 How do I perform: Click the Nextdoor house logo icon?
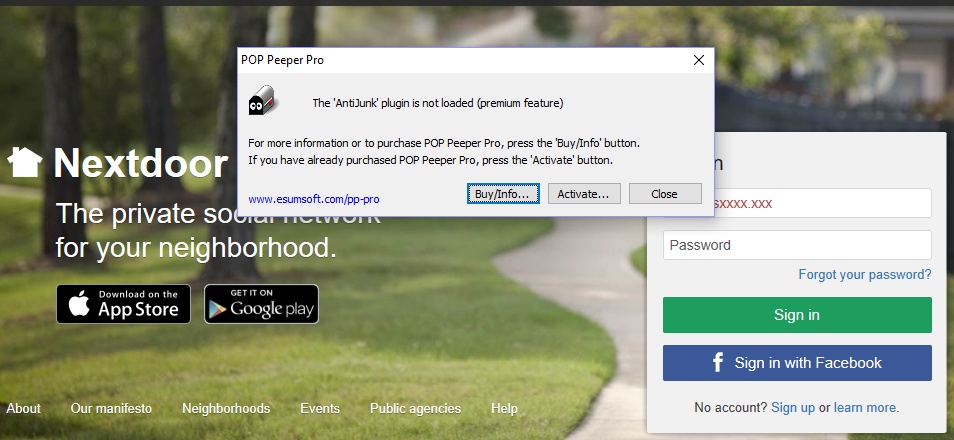pos(25,163)
